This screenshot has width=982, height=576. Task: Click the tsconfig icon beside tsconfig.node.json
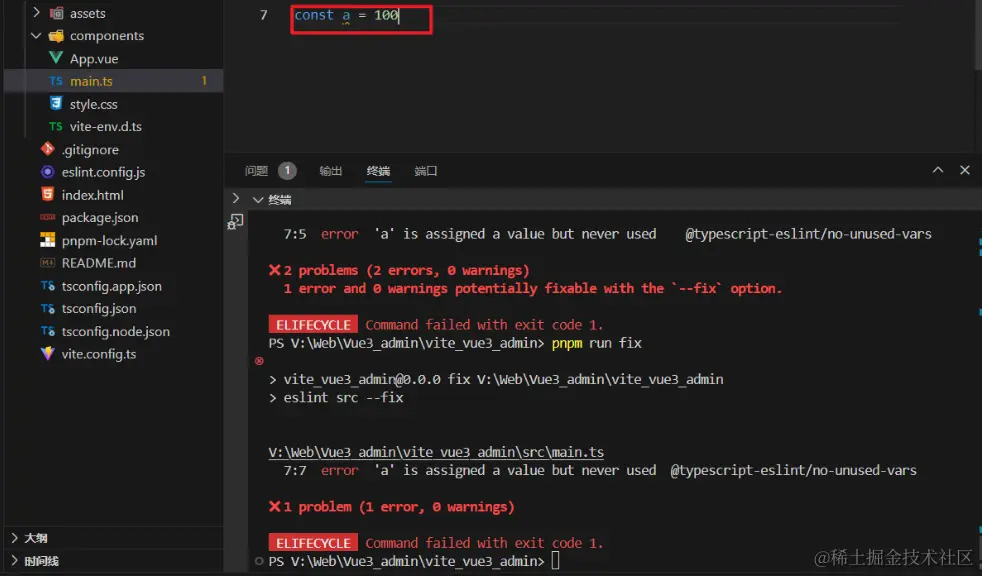pos(48,331)
